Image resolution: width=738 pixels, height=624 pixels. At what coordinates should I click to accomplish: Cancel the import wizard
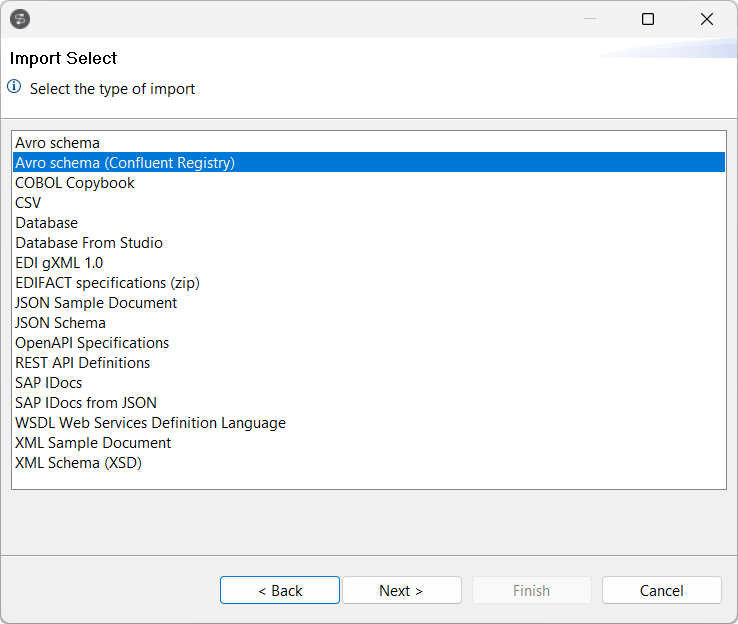[661, 590]
